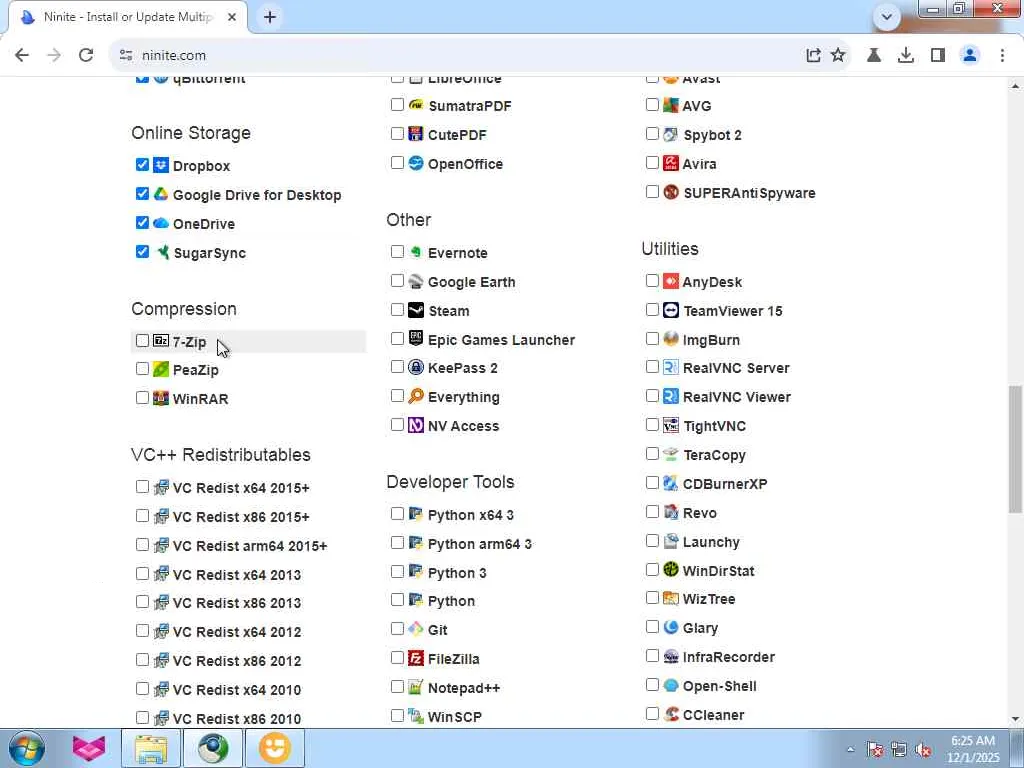
Task: Click the Google Earth icon
Action: (x=416, y=281)
